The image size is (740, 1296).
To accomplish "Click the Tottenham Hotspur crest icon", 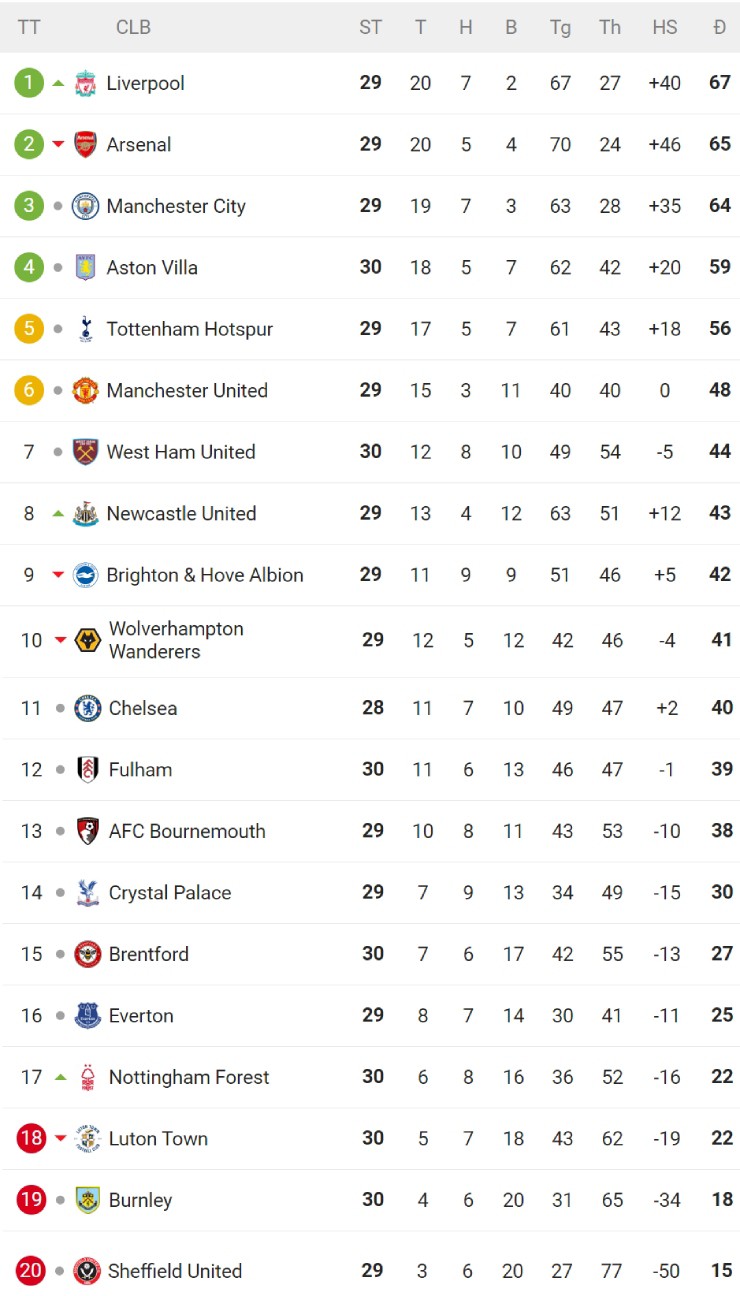I will [86, 329].
